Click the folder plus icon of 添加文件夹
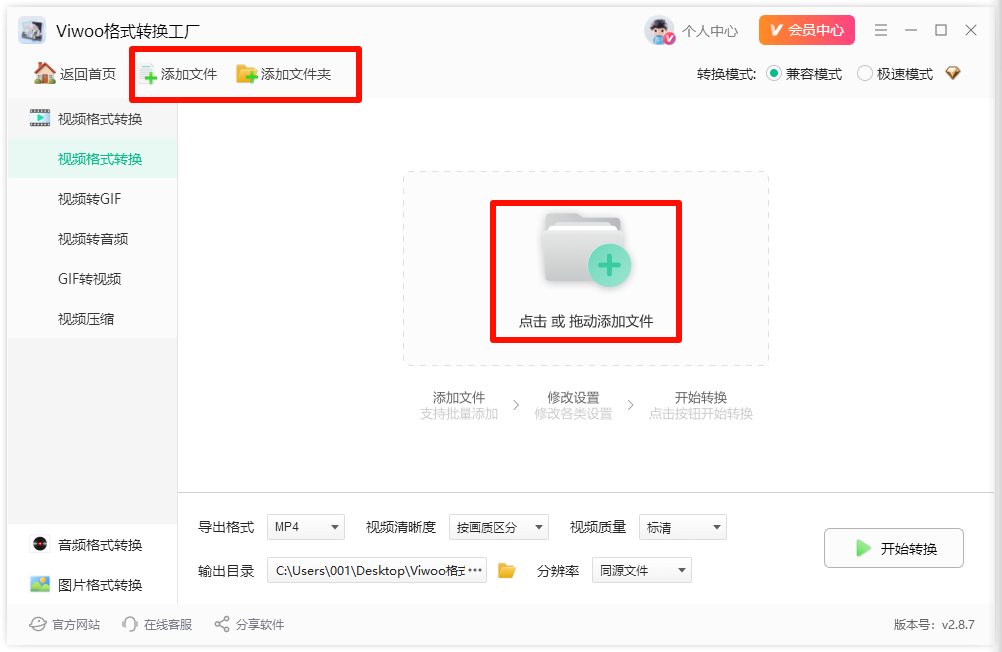This screenshot has width=1002, height=652. (x=247, y=74)
